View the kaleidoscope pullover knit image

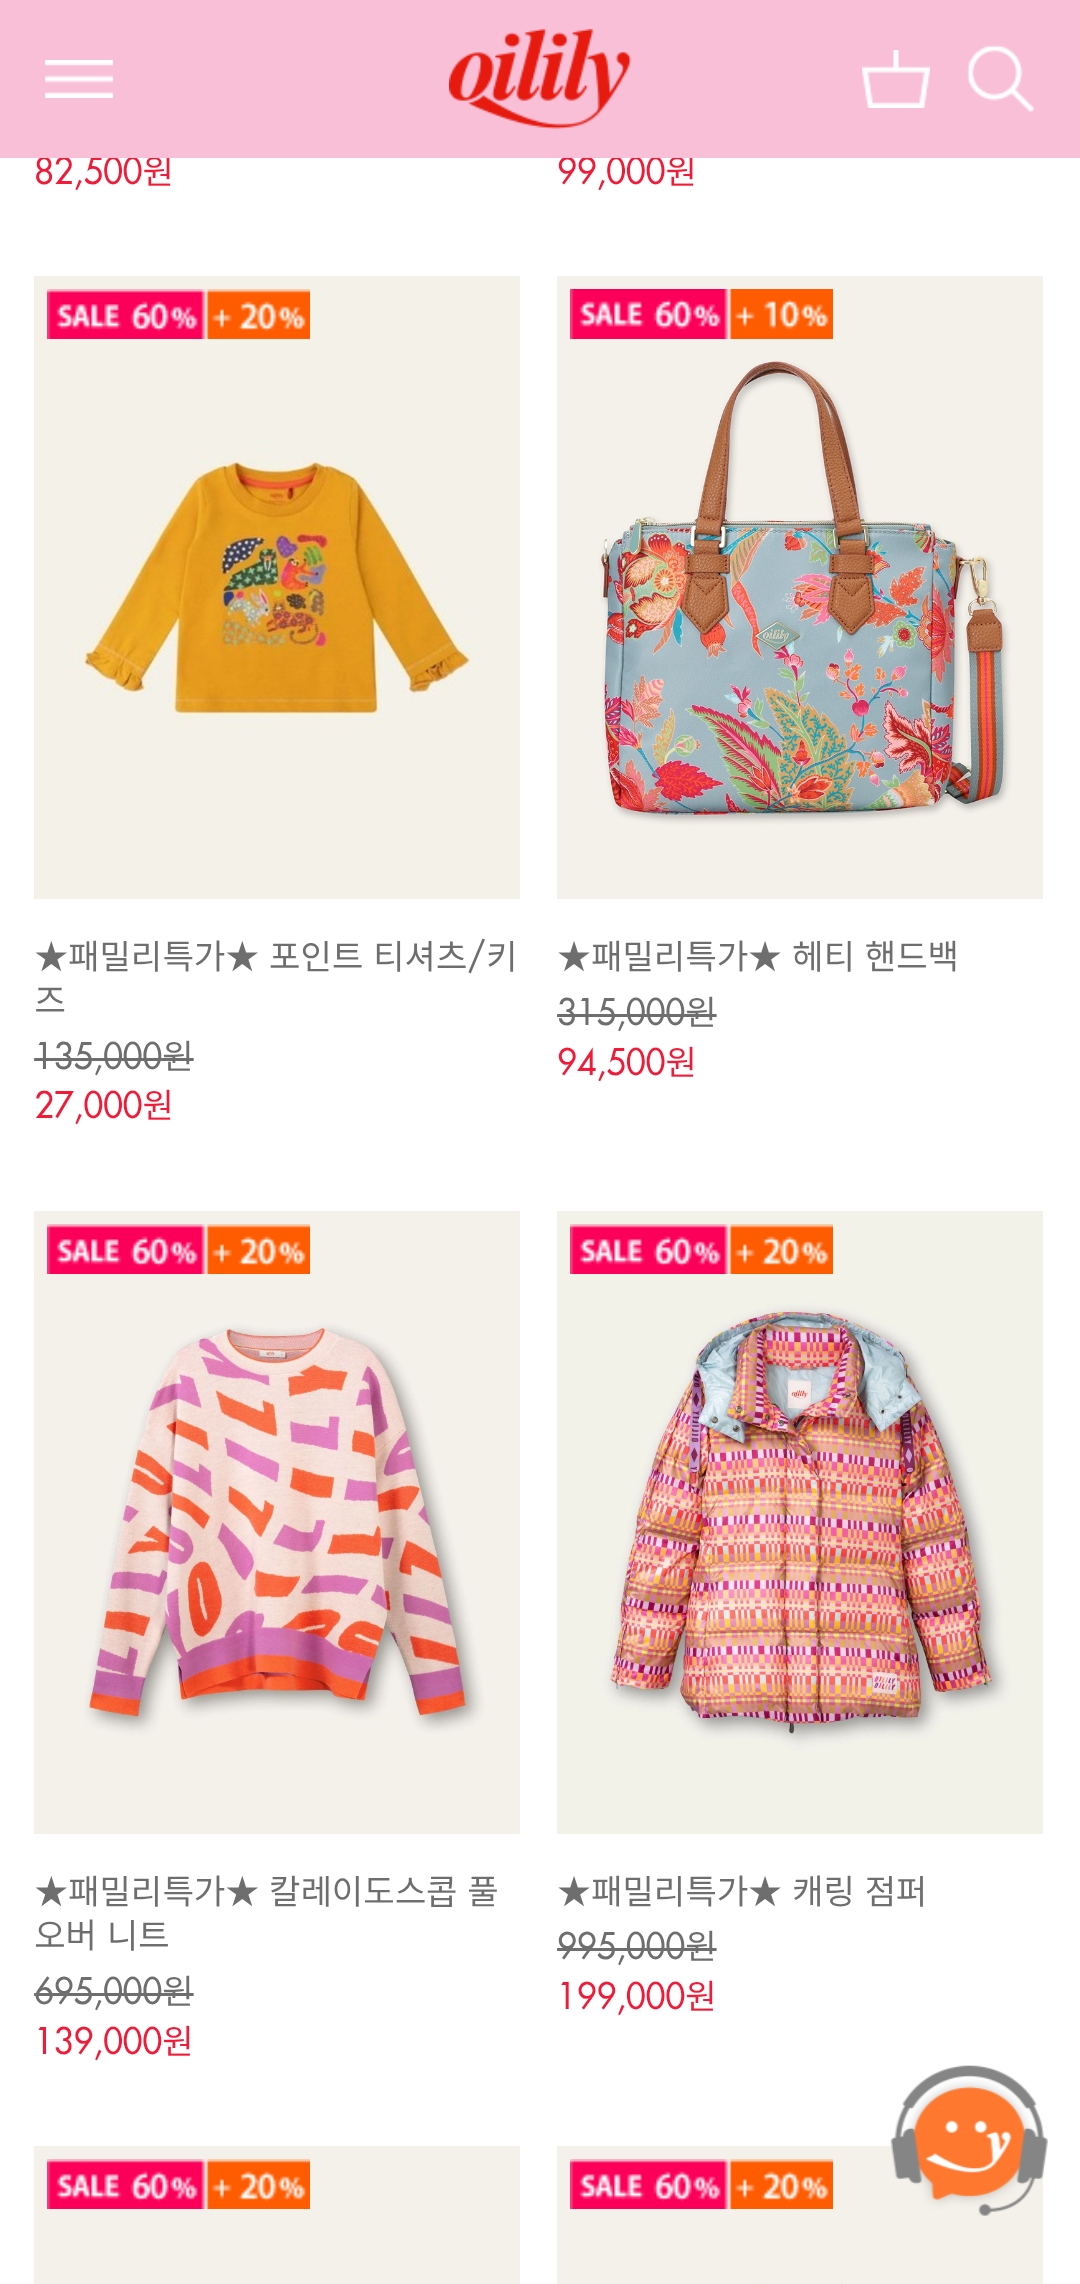pos(277,1522)
